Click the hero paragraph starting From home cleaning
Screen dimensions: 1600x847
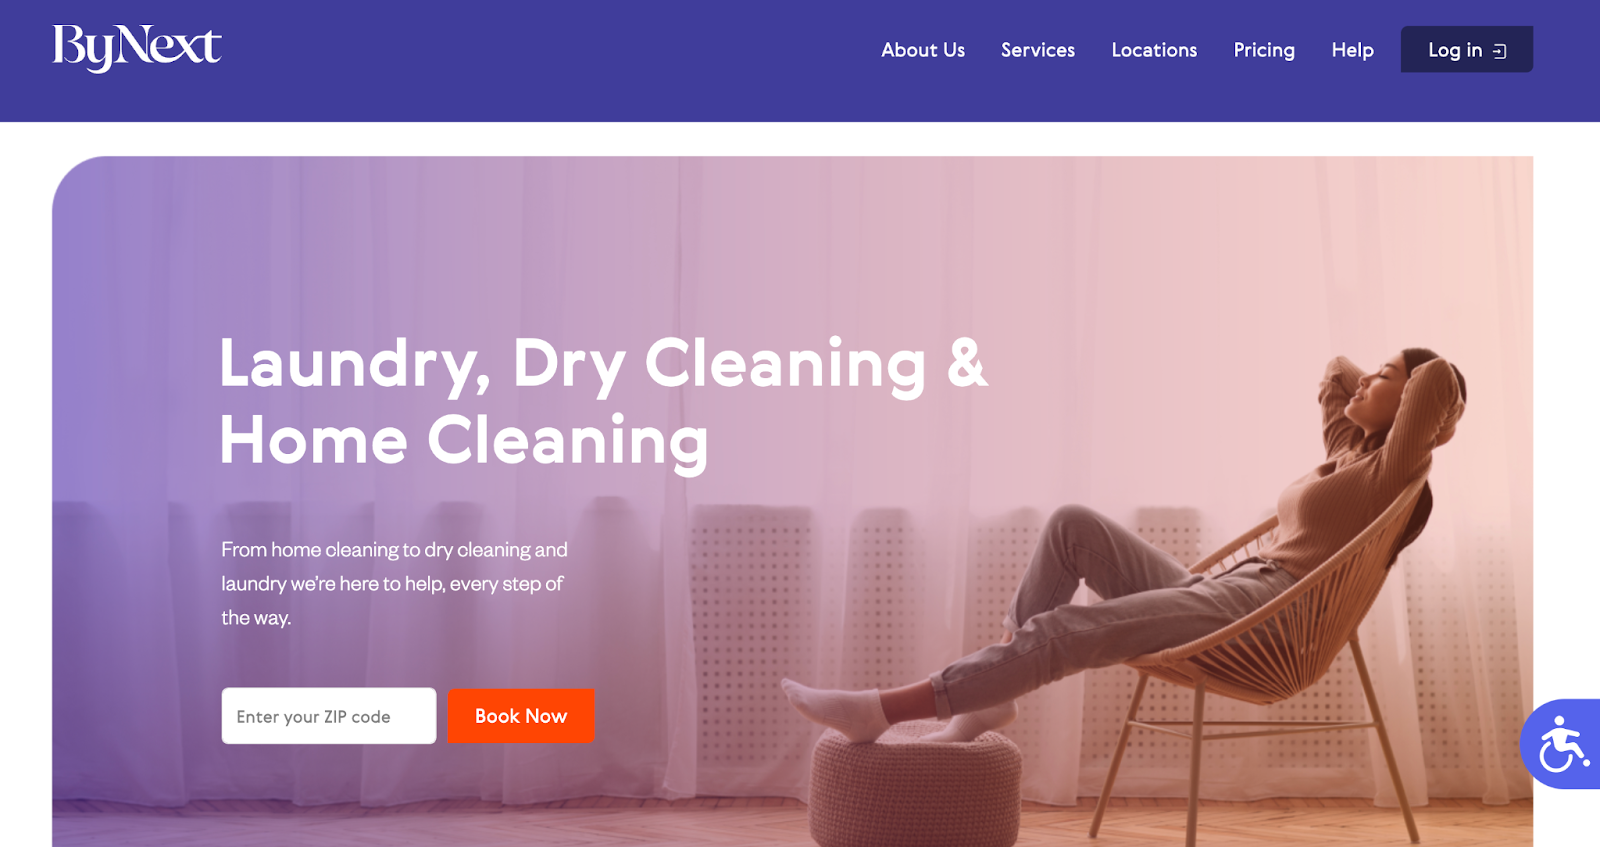(394, 583)
